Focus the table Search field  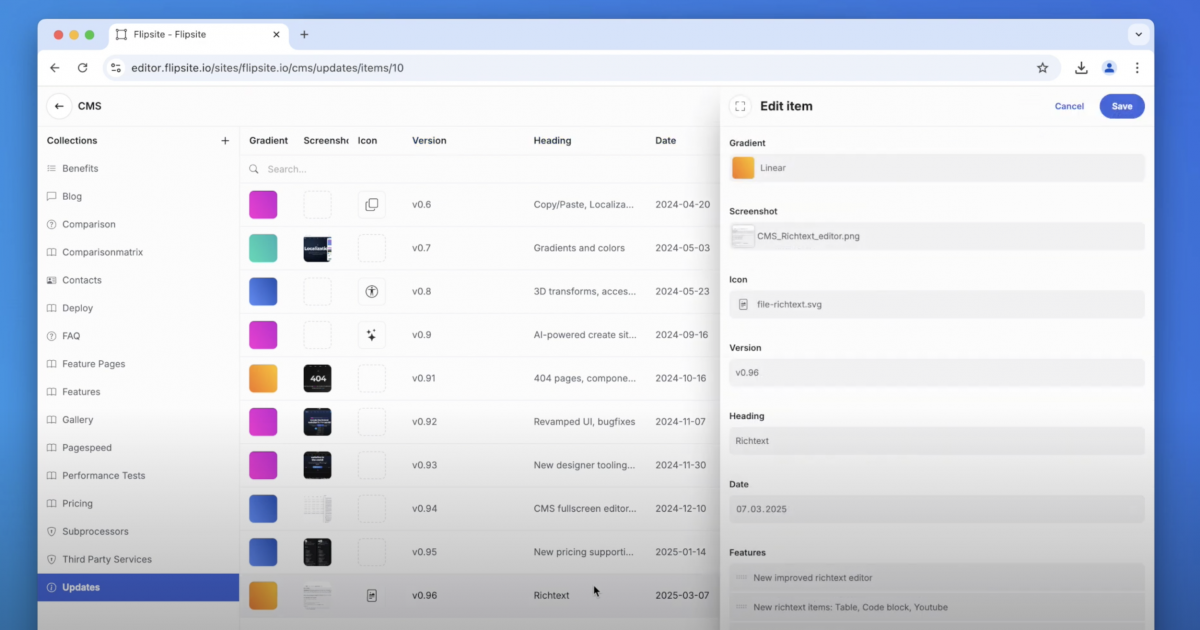pos(480,169)
